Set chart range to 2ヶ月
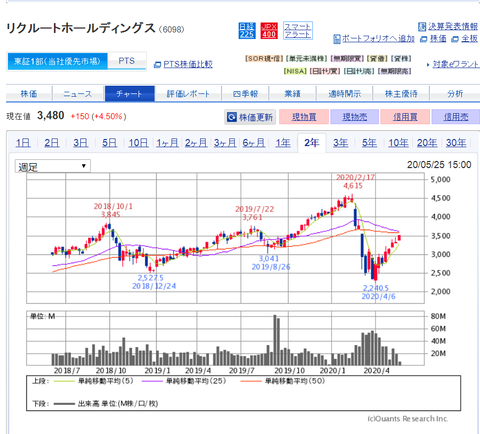The height and width of the screenshot is (434, 480). (196, 143)
